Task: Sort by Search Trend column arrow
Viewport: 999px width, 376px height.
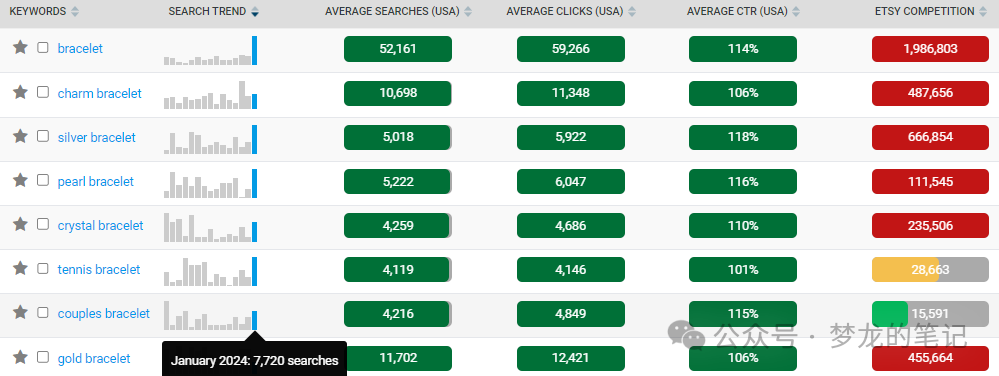Action: (x=255, y=11)
